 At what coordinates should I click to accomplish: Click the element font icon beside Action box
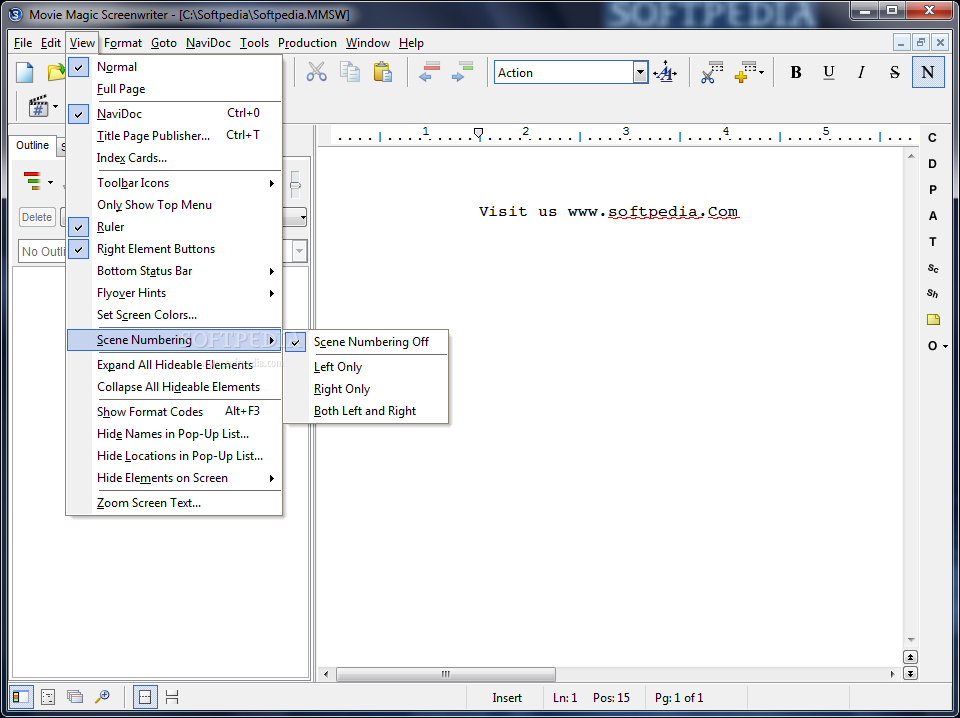pos(665,73)
